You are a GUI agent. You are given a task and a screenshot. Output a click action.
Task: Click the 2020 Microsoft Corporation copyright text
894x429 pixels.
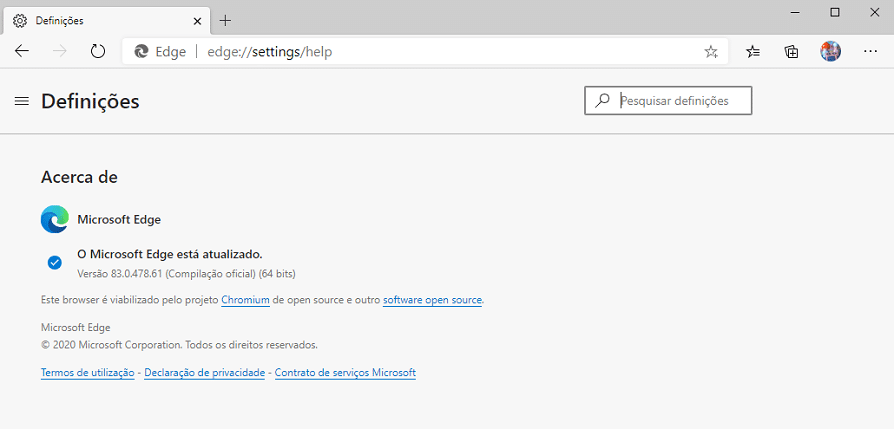pos(180,345)
